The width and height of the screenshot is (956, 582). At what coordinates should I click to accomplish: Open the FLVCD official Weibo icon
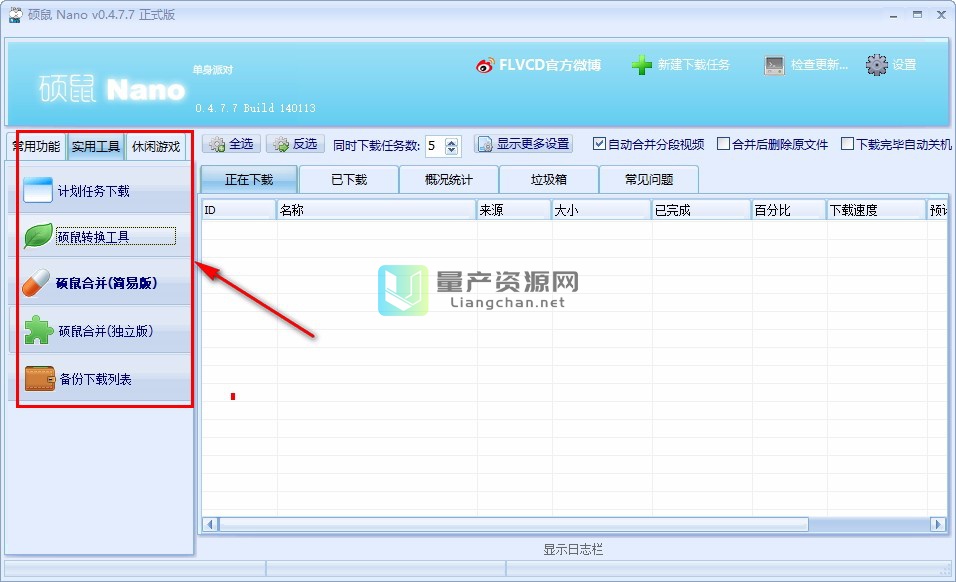coord(485,65)
